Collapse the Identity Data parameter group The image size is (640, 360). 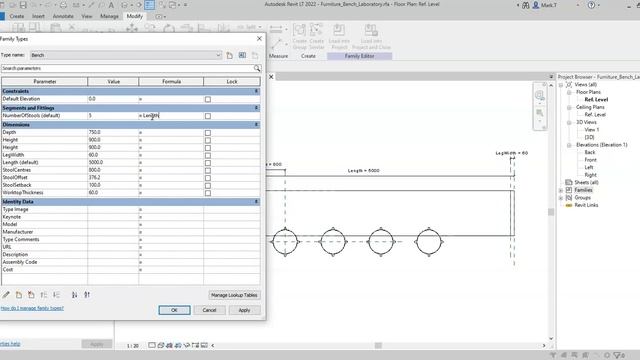[x=256, y=202]
